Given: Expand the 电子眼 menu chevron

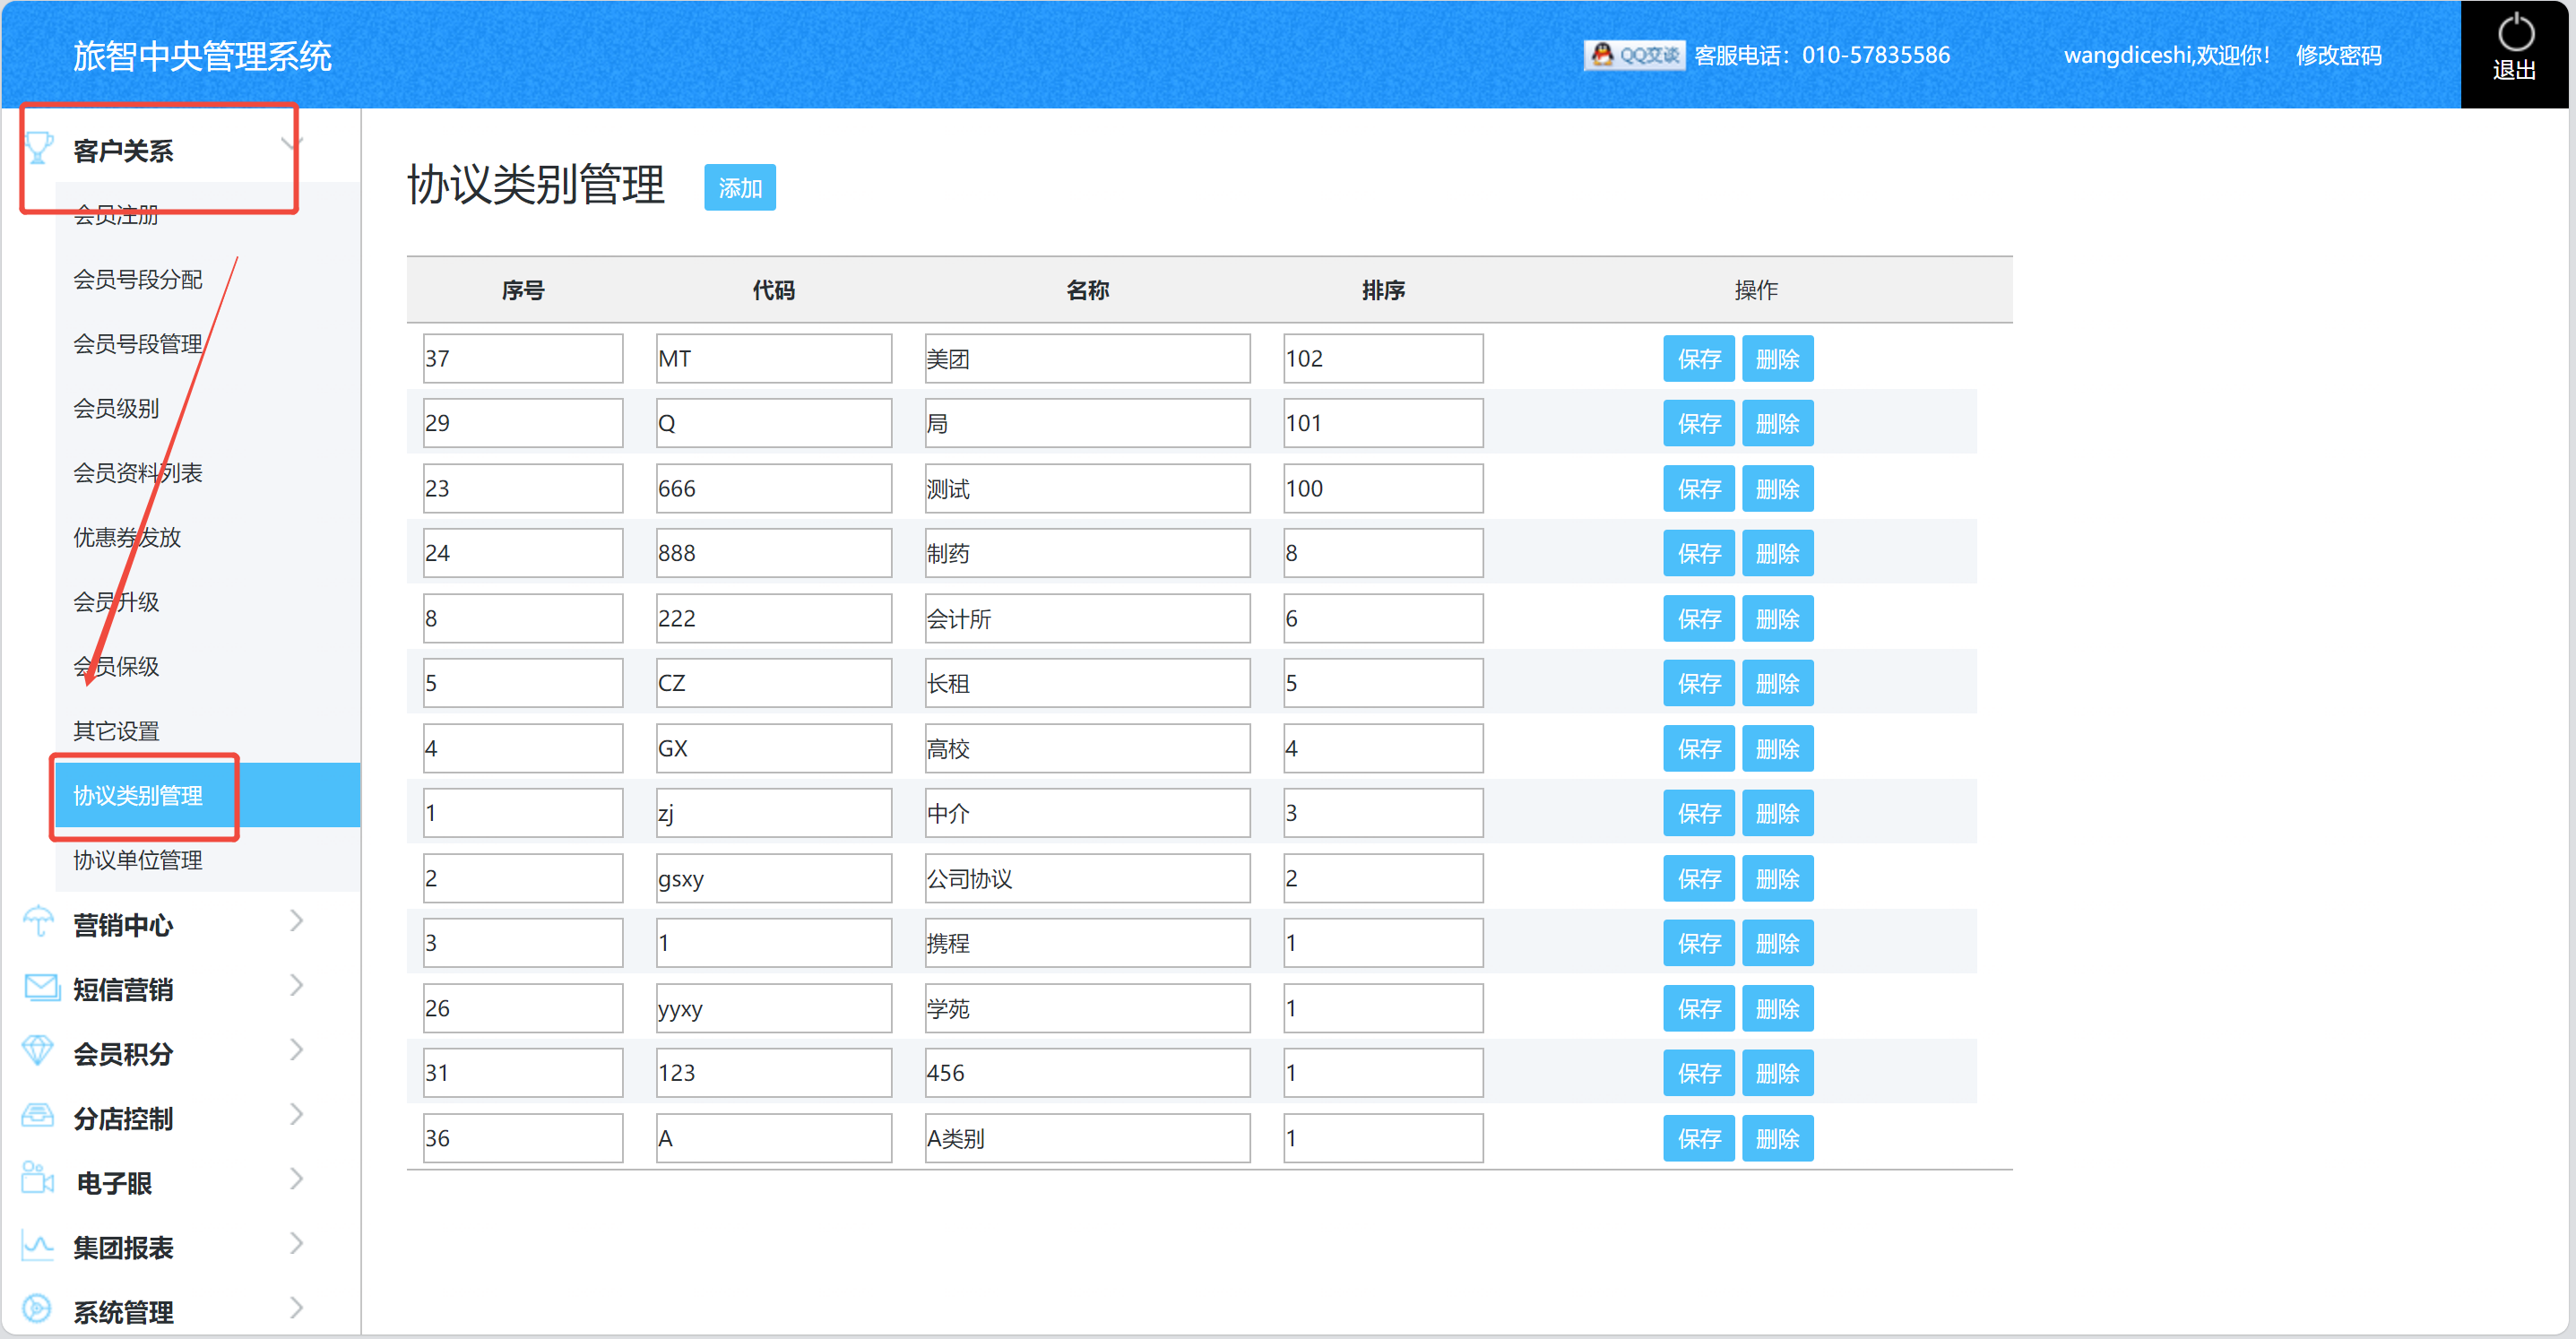Looking at the screenshot, I should [296, 1180].
